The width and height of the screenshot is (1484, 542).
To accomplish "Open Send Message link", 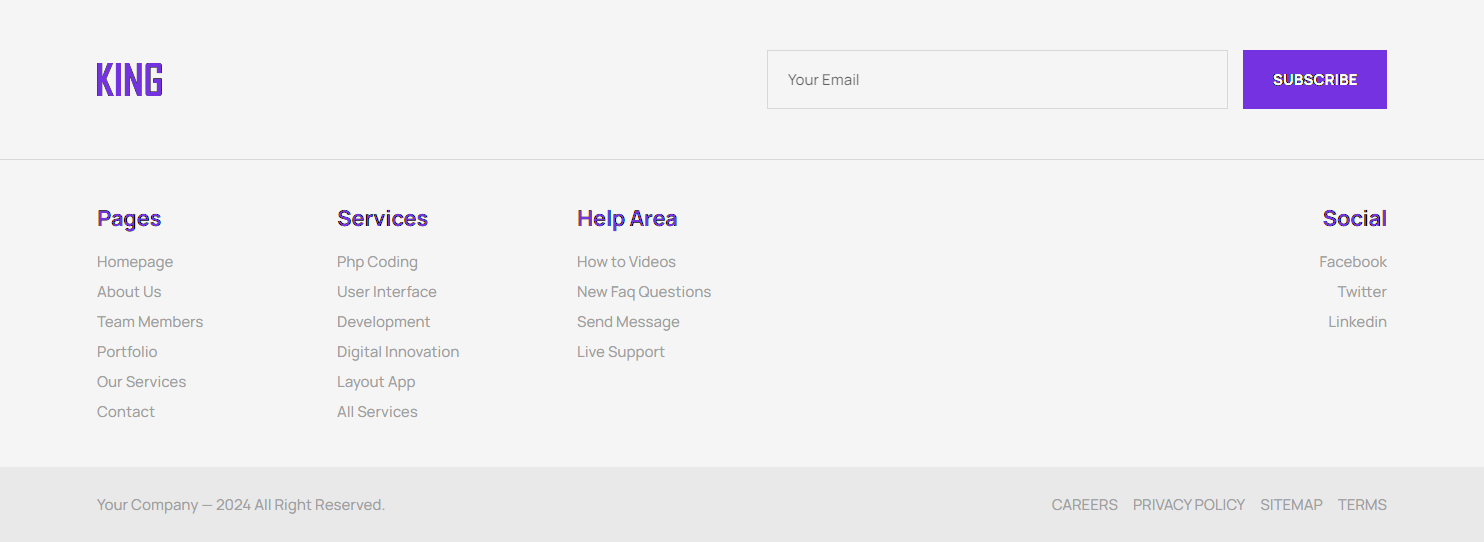I will (628, 322).
